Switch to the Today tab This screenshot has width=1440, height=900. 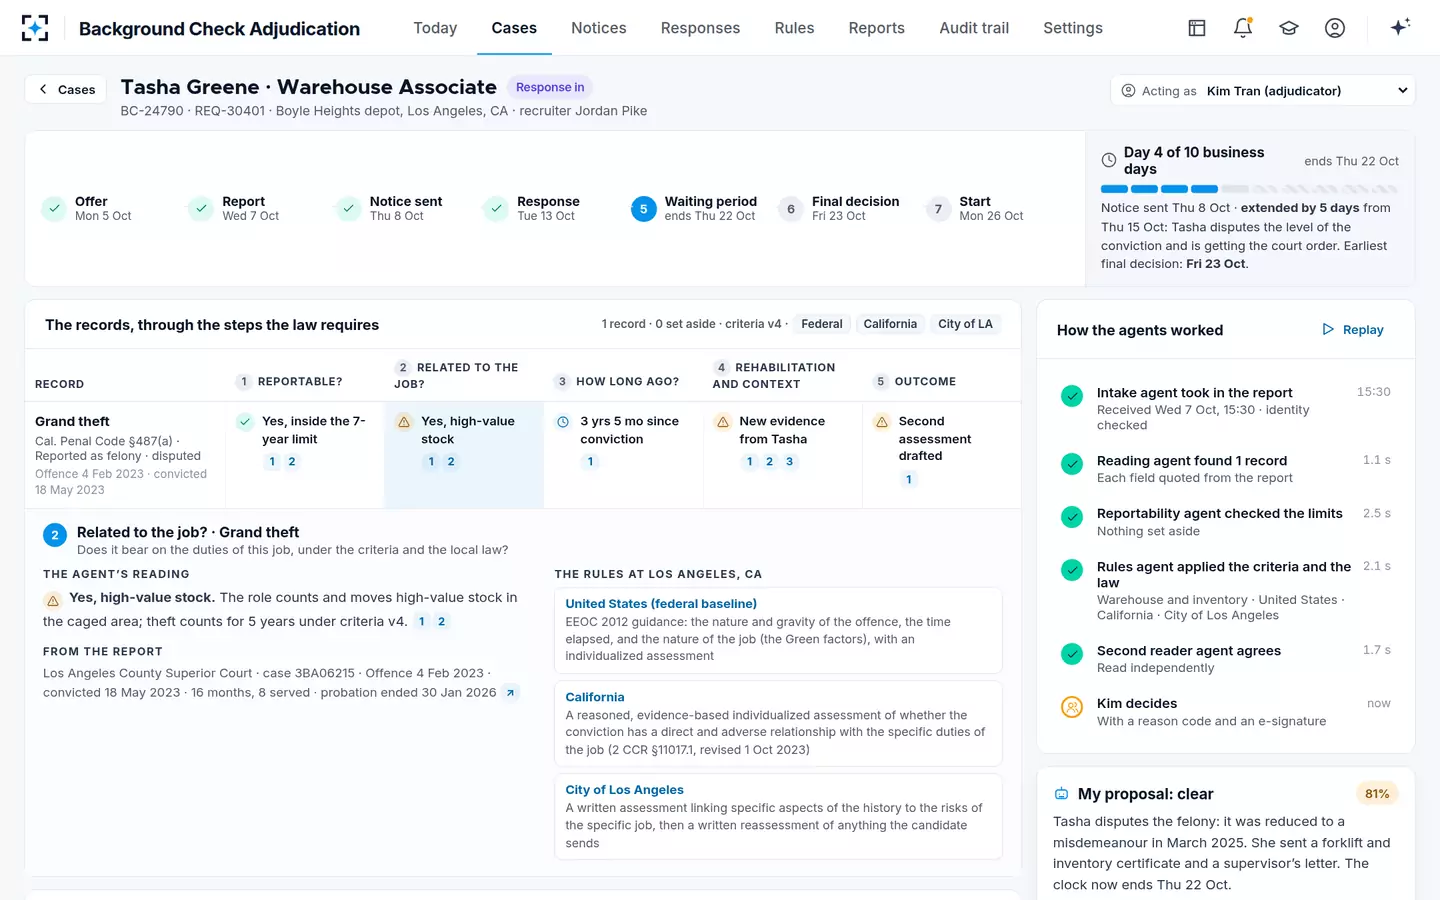pos(435,28)
